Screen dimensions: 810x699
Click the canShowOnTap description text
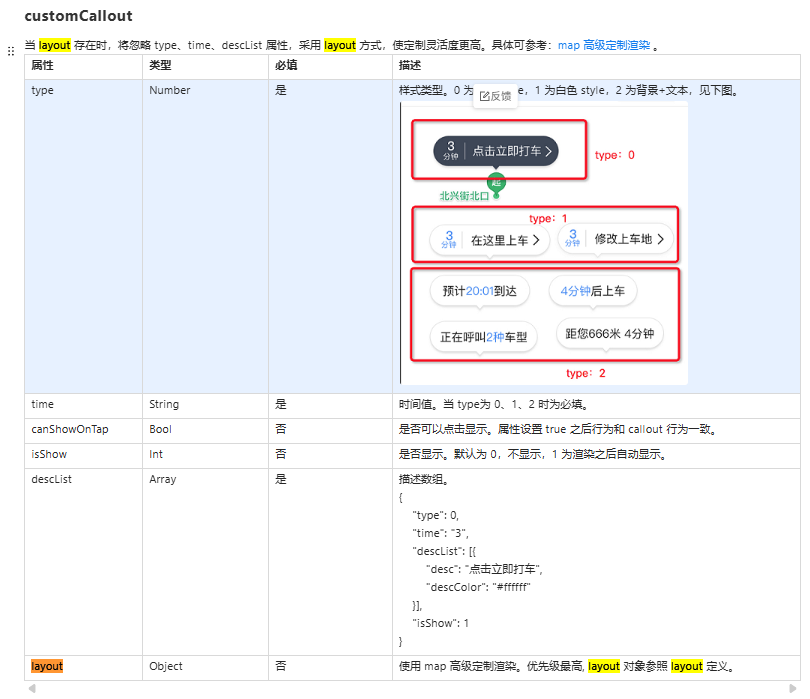coord(558,429)
